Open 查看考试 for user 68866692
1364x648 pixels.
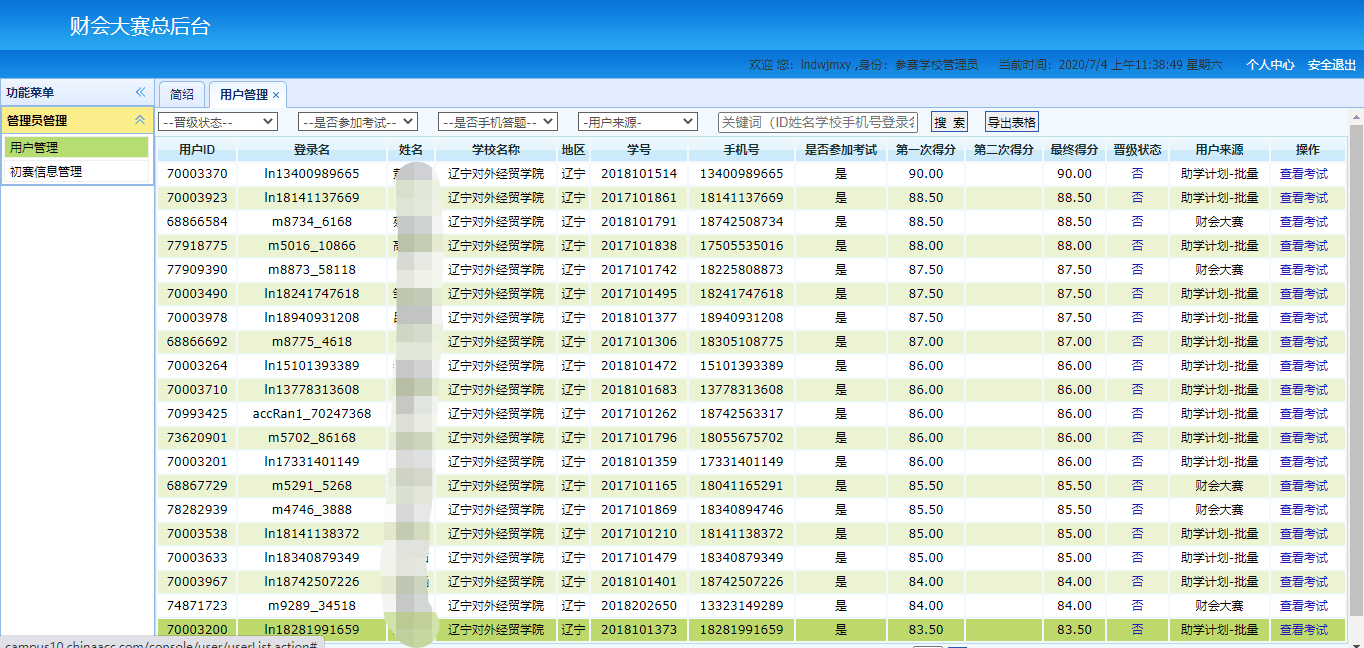click(x=1304, y=342)
